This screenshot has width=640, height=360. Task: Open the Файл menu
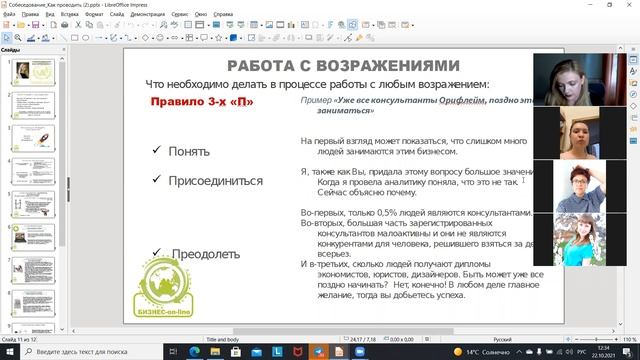point(9,14)
